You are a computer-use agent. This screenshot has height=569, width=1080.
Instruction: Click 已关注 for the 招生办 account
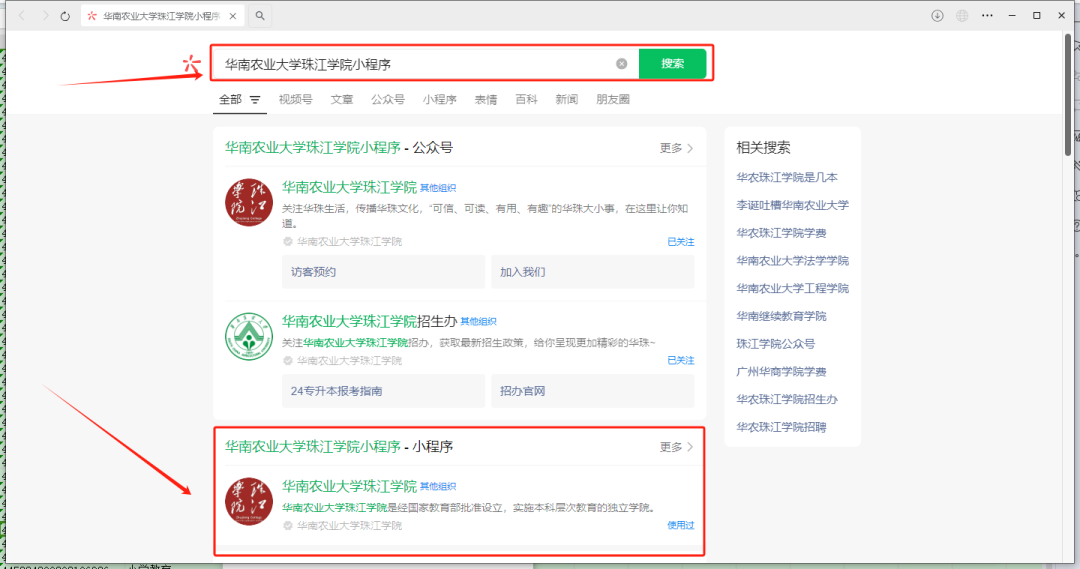681,360
